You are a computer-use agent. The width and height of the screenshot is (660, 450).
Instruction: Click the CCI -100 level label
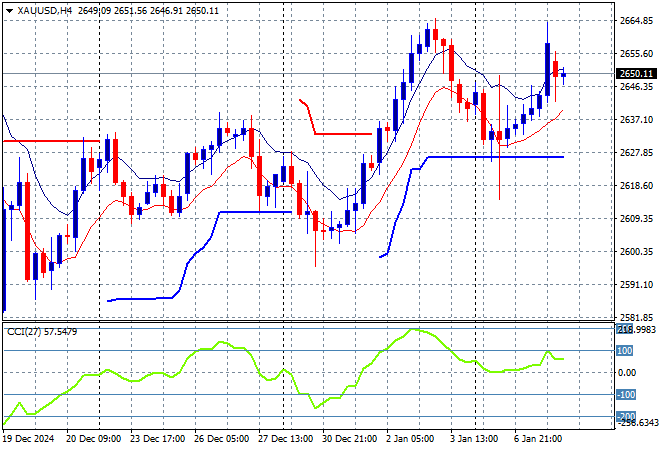point(627,395)
